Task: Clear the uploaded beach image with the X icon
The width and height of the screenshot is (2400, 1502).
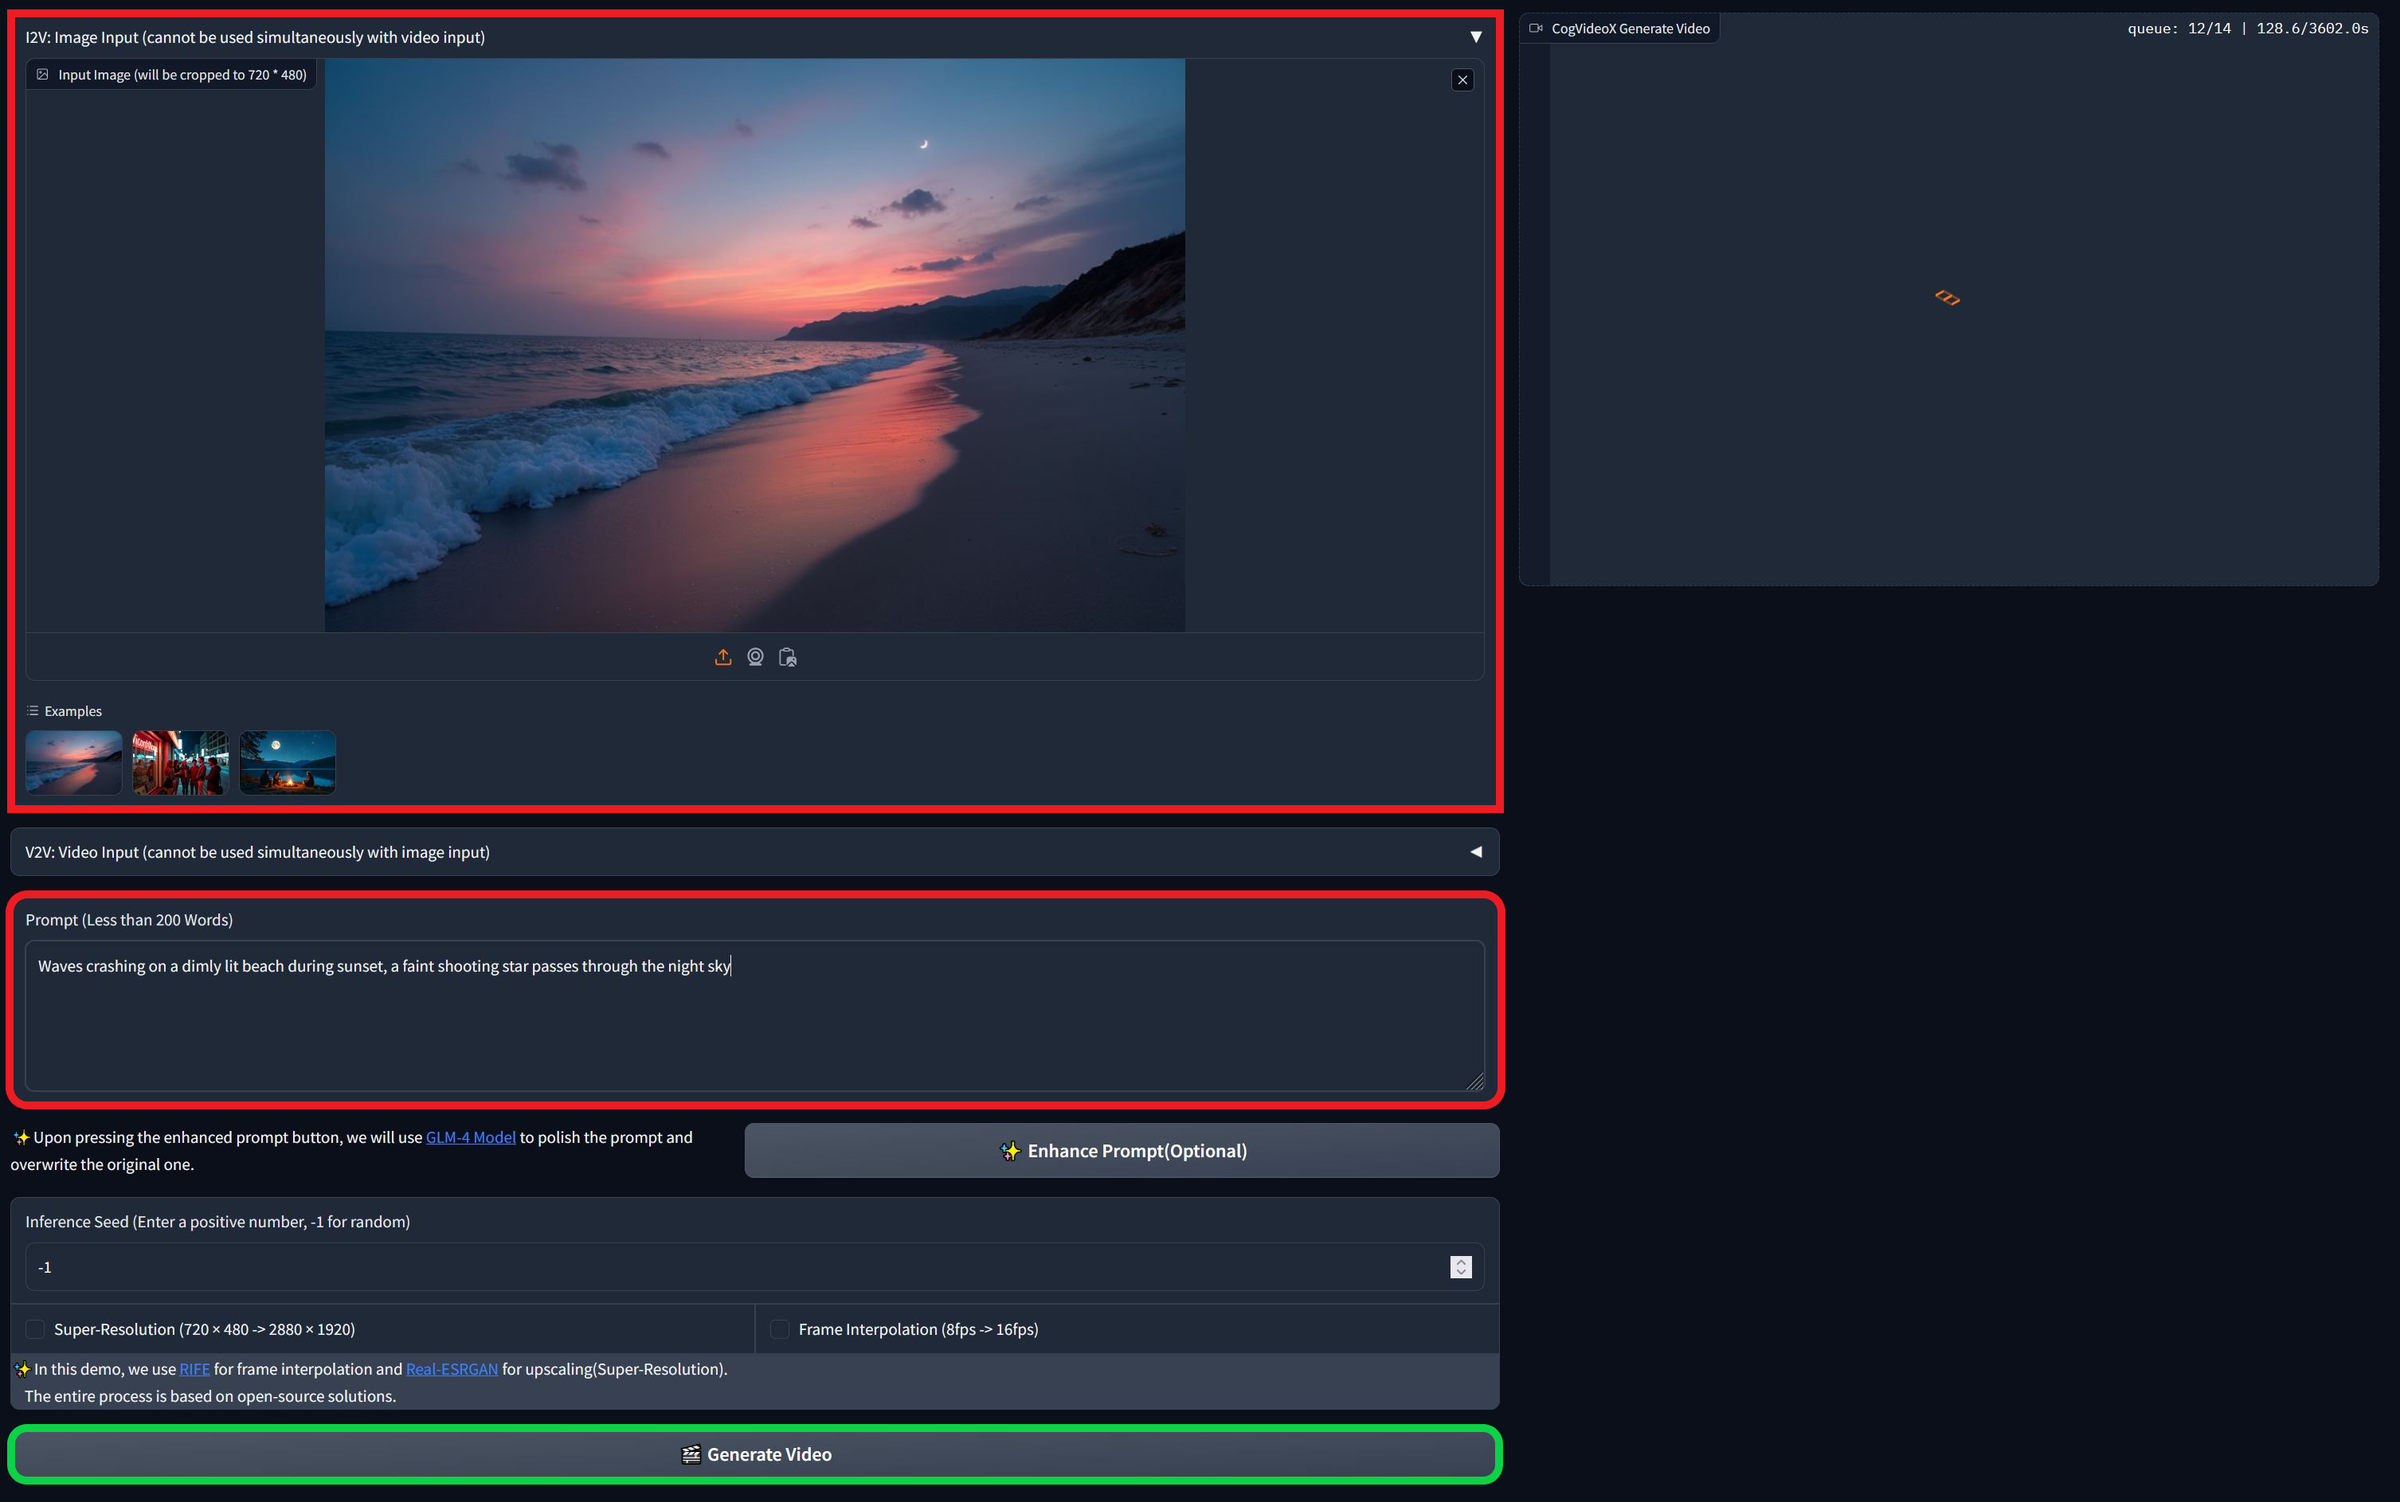Action: point(1462,79)
